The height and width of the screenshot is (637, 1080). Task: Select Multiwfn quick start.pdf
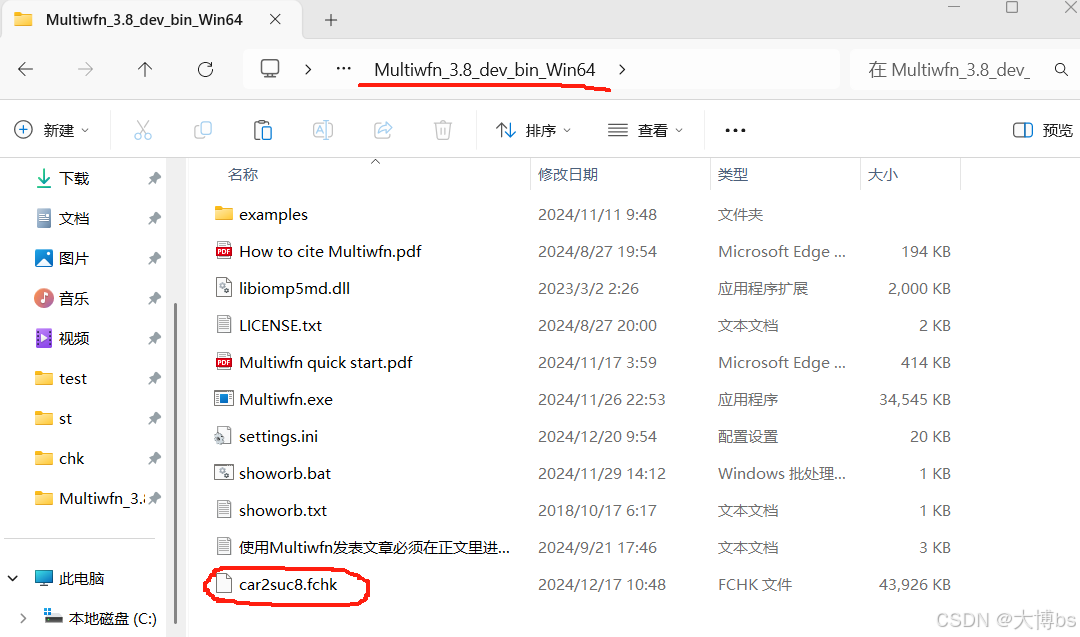325,362
